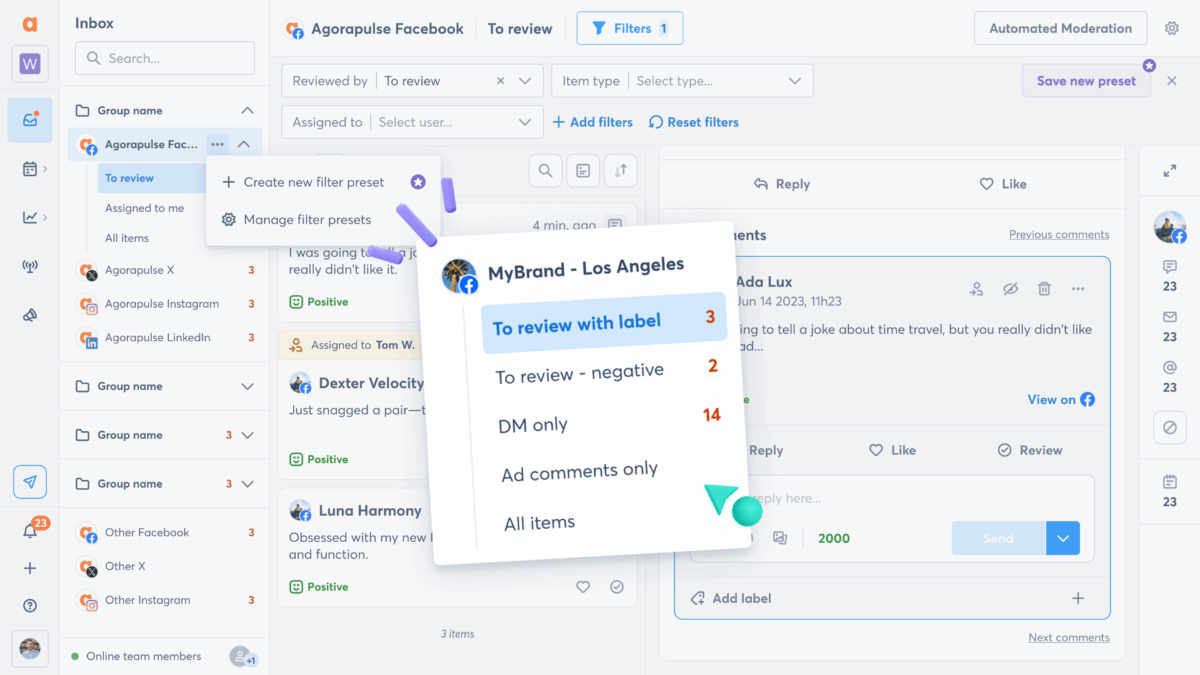Click the search magnifier icon above item list
1200x675 pixels.
tap(545, 171)
